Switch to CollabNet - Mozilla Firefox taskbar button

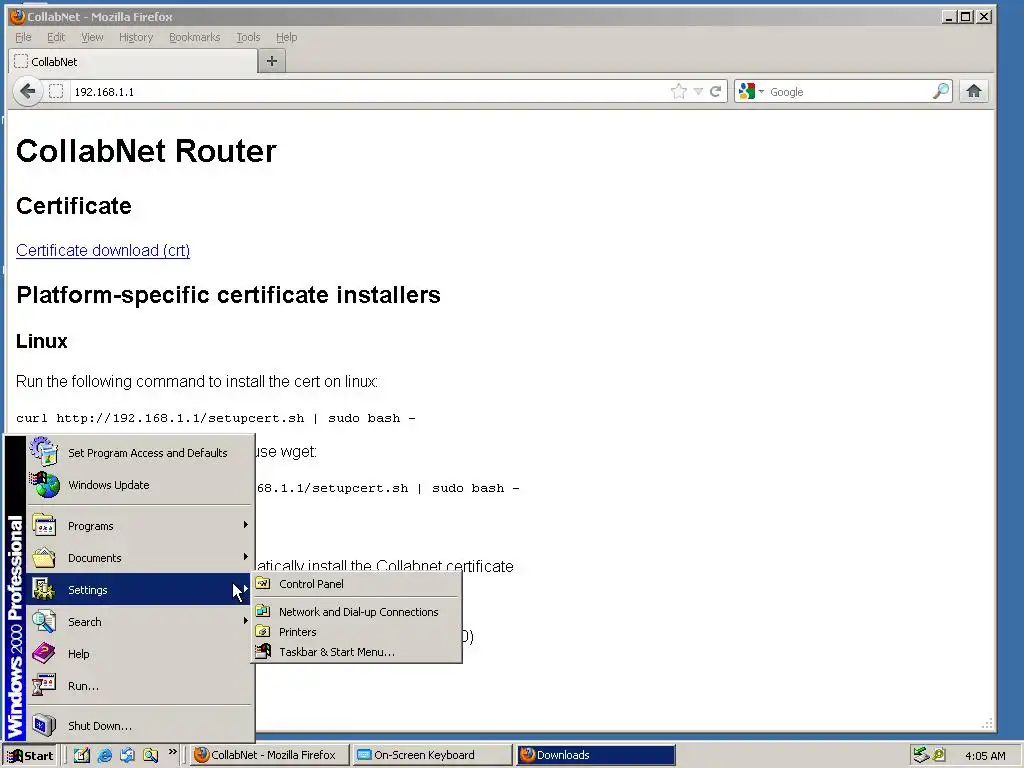pos(269,755)
